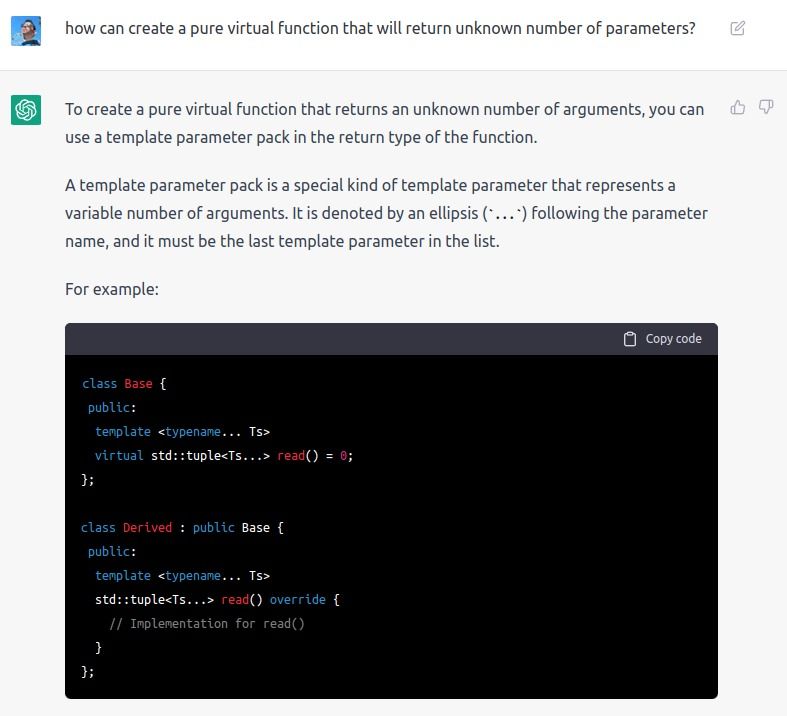This screenshot has width=787, height=716.
Task: Click the 'virtual' keyword in Base class
Action: pyautogui.click(x=119, y=456)
